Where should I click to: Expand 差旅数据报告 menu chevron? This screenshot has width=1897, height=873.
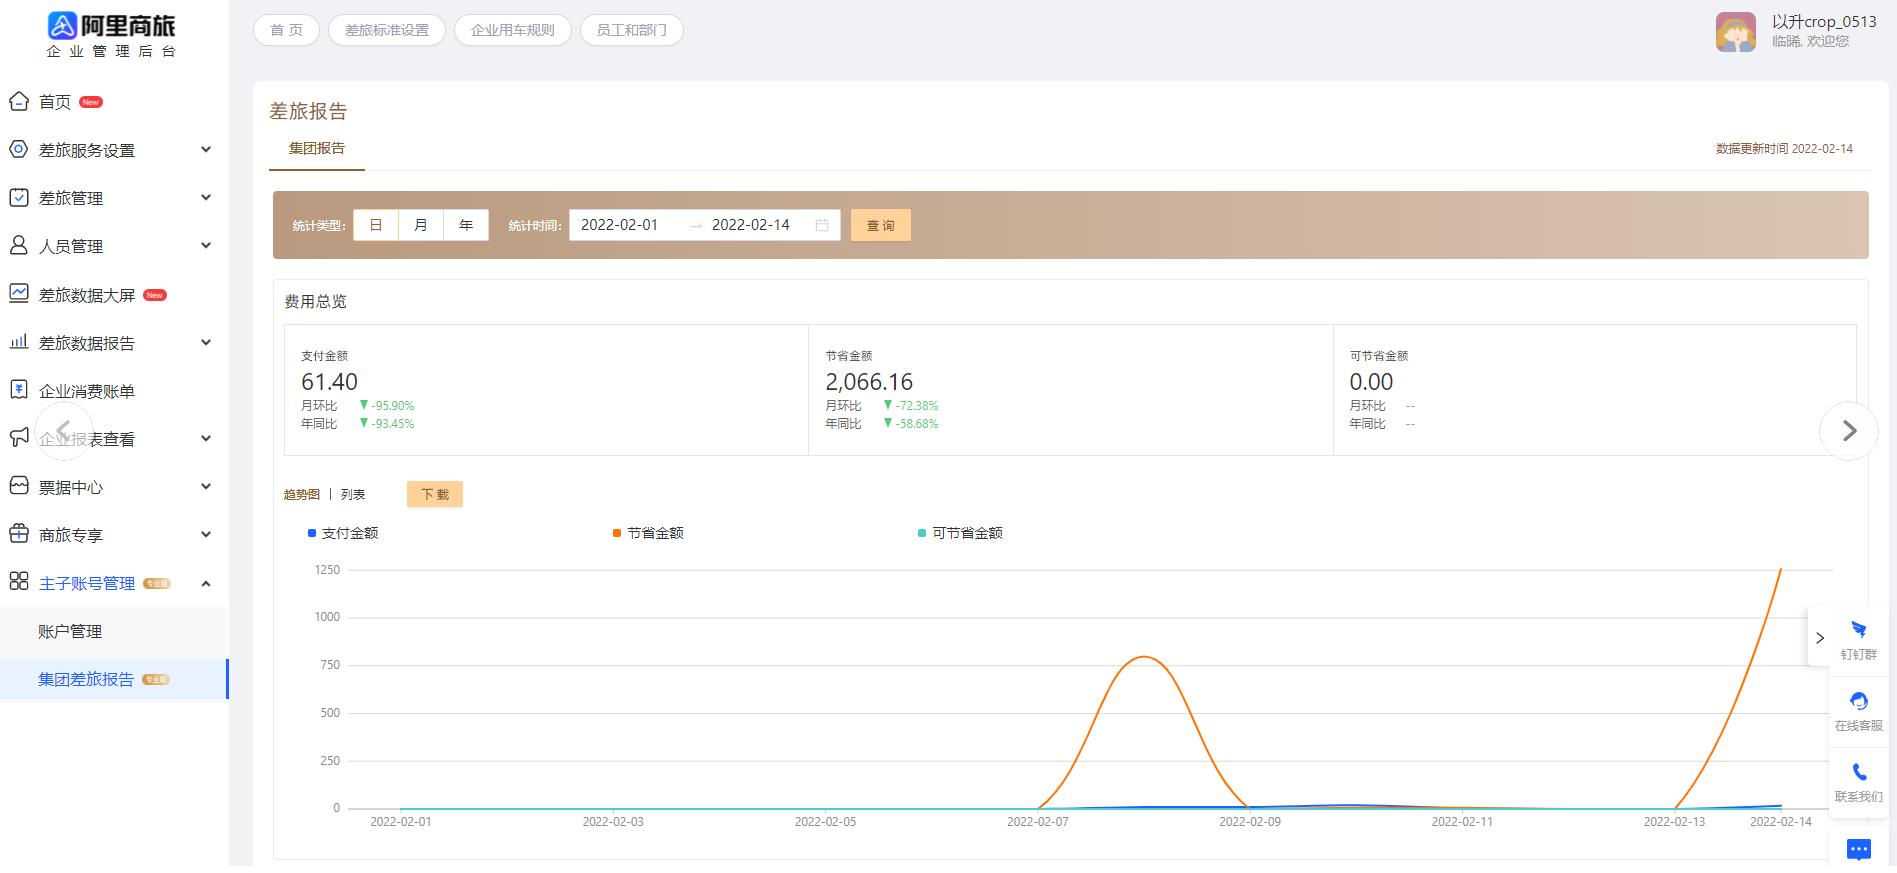click(206, 342)
